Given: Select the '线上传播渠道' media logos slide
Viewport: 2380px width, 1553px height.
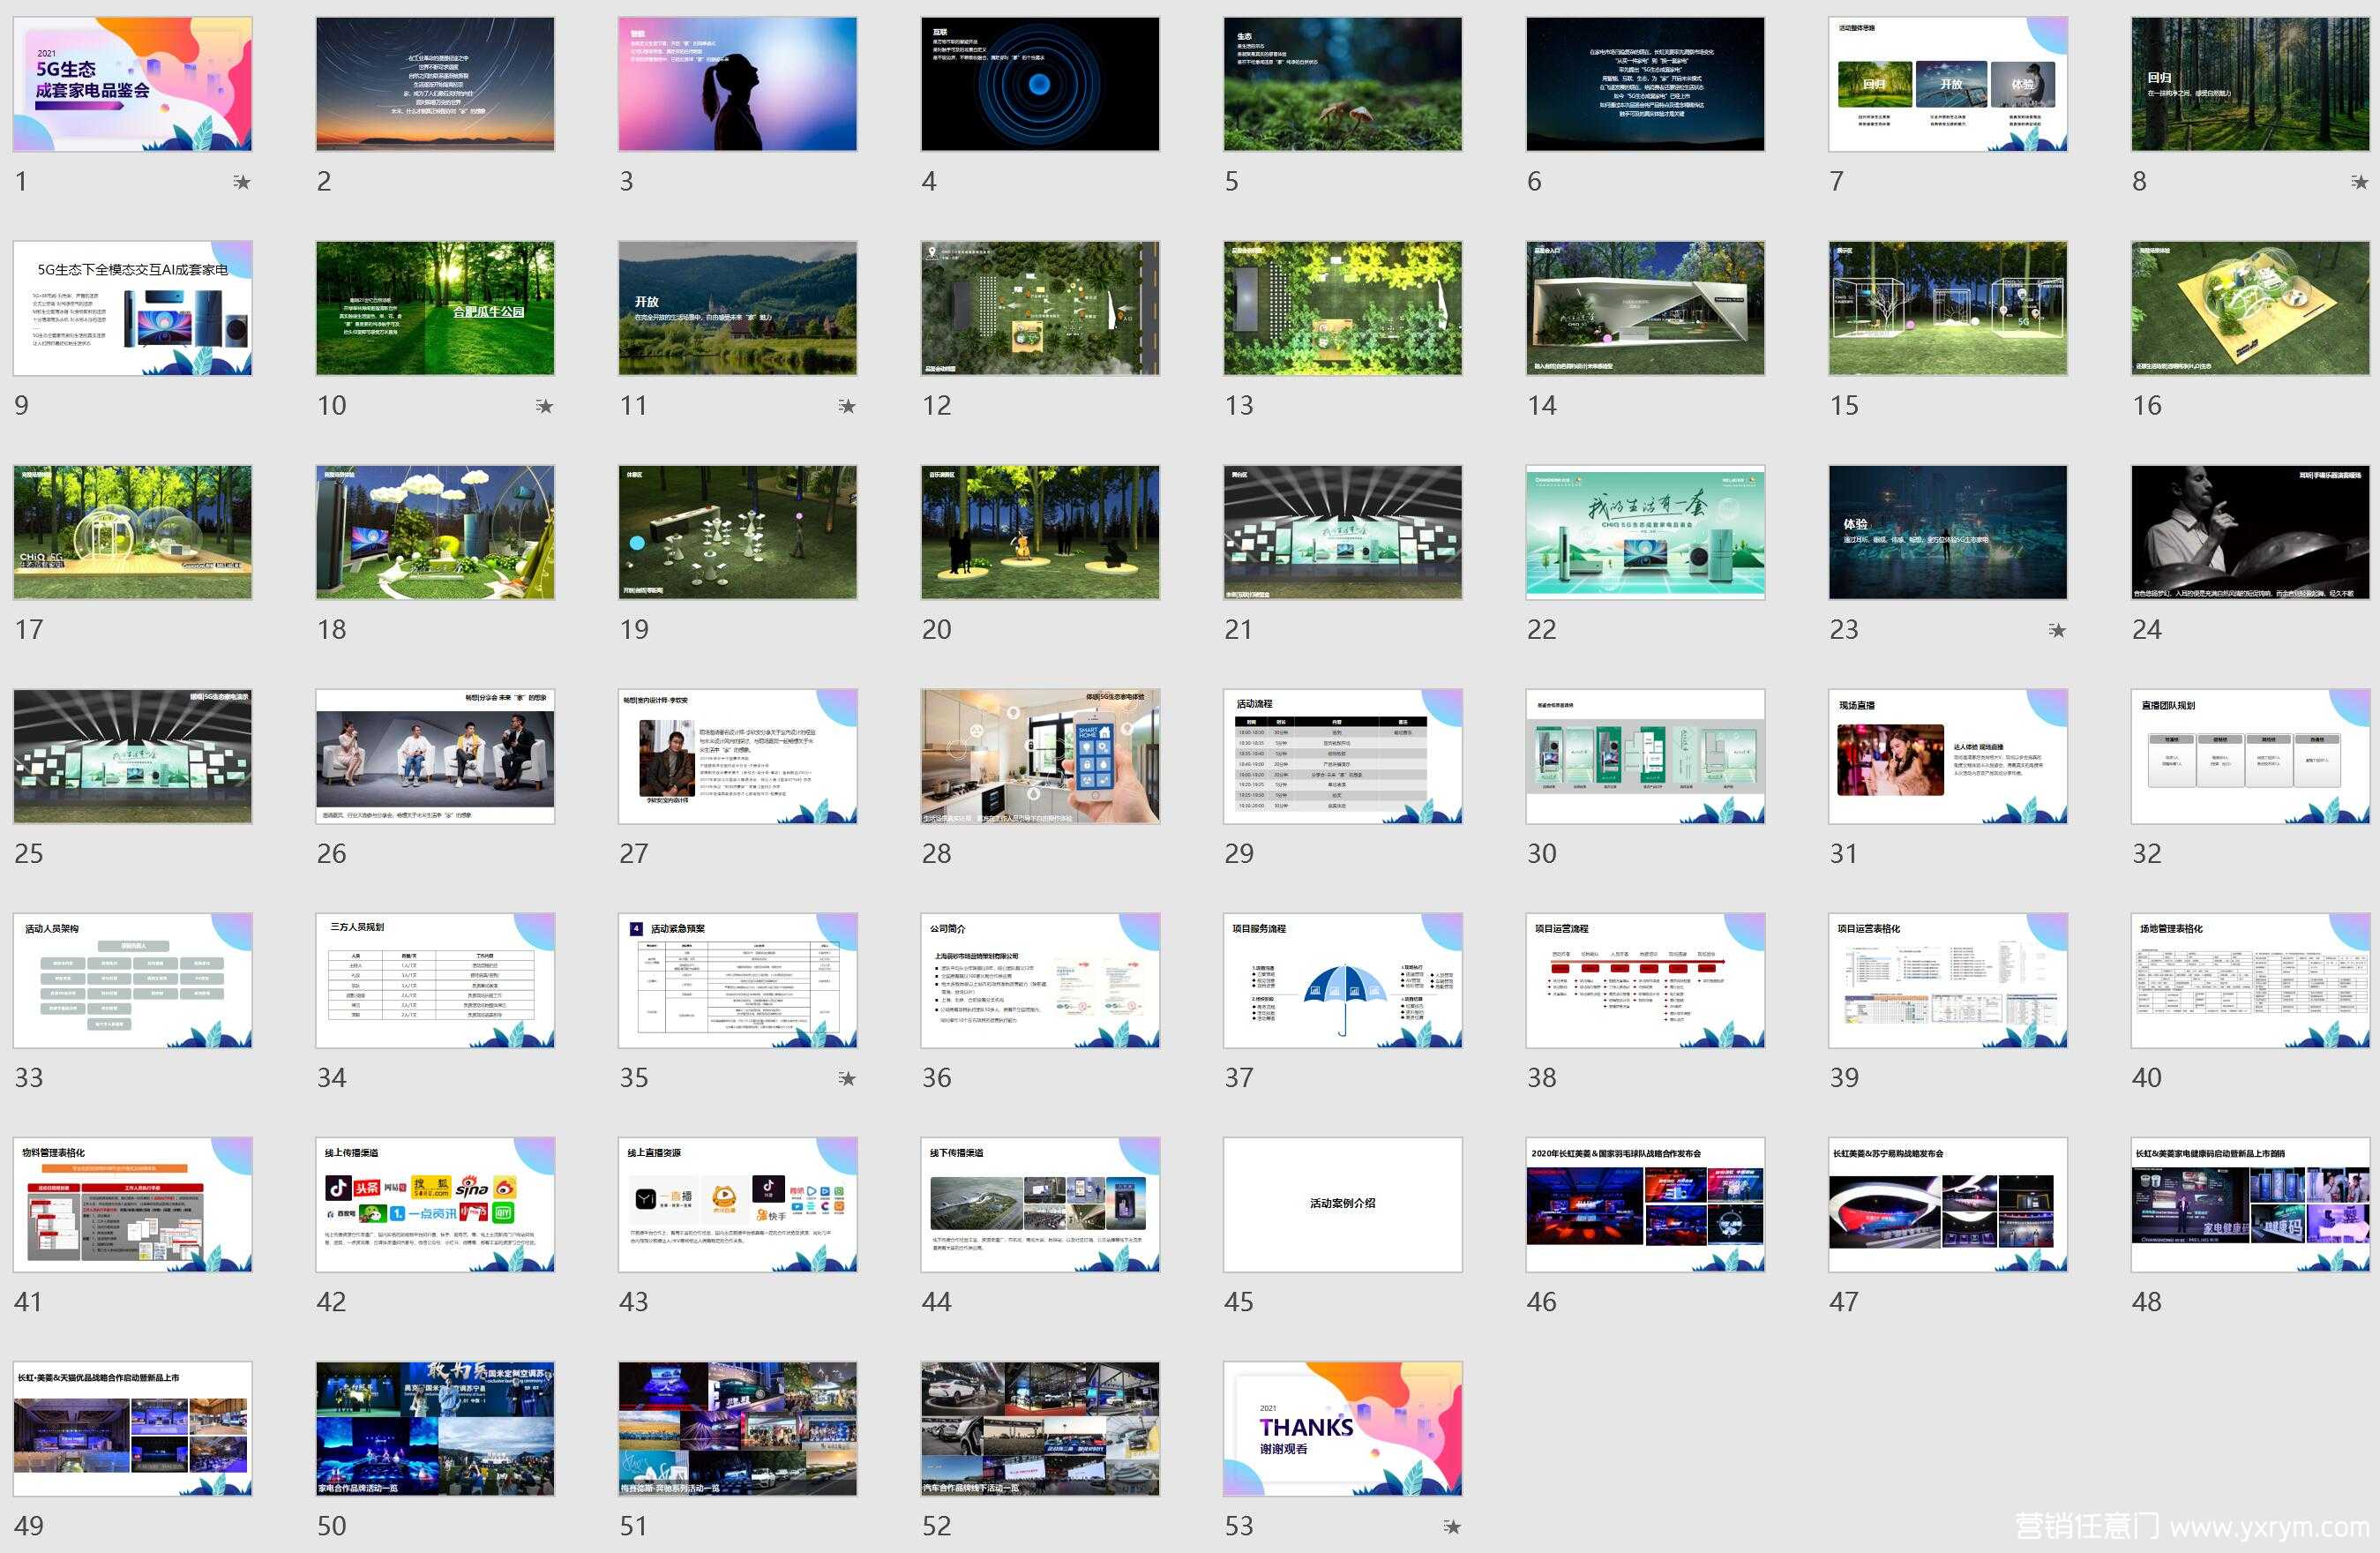Looking at the screenshot, I should coord(435,1204).
